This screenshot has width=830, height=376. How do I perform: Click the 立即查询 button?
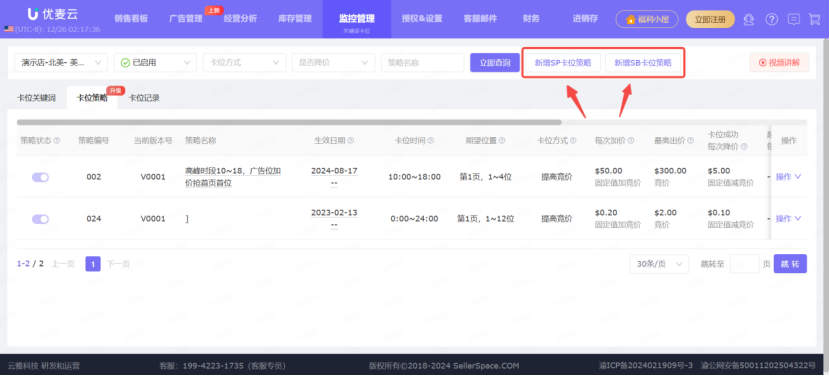(x=495, y=62)
